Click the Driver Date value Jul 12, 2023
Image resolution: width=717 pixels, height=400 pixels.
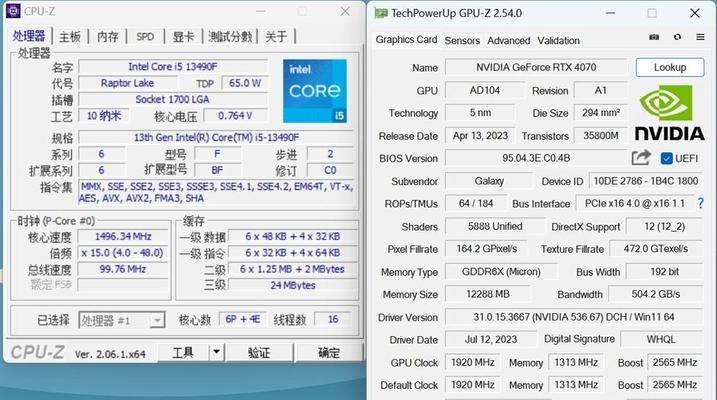click(x=491, y=339)
